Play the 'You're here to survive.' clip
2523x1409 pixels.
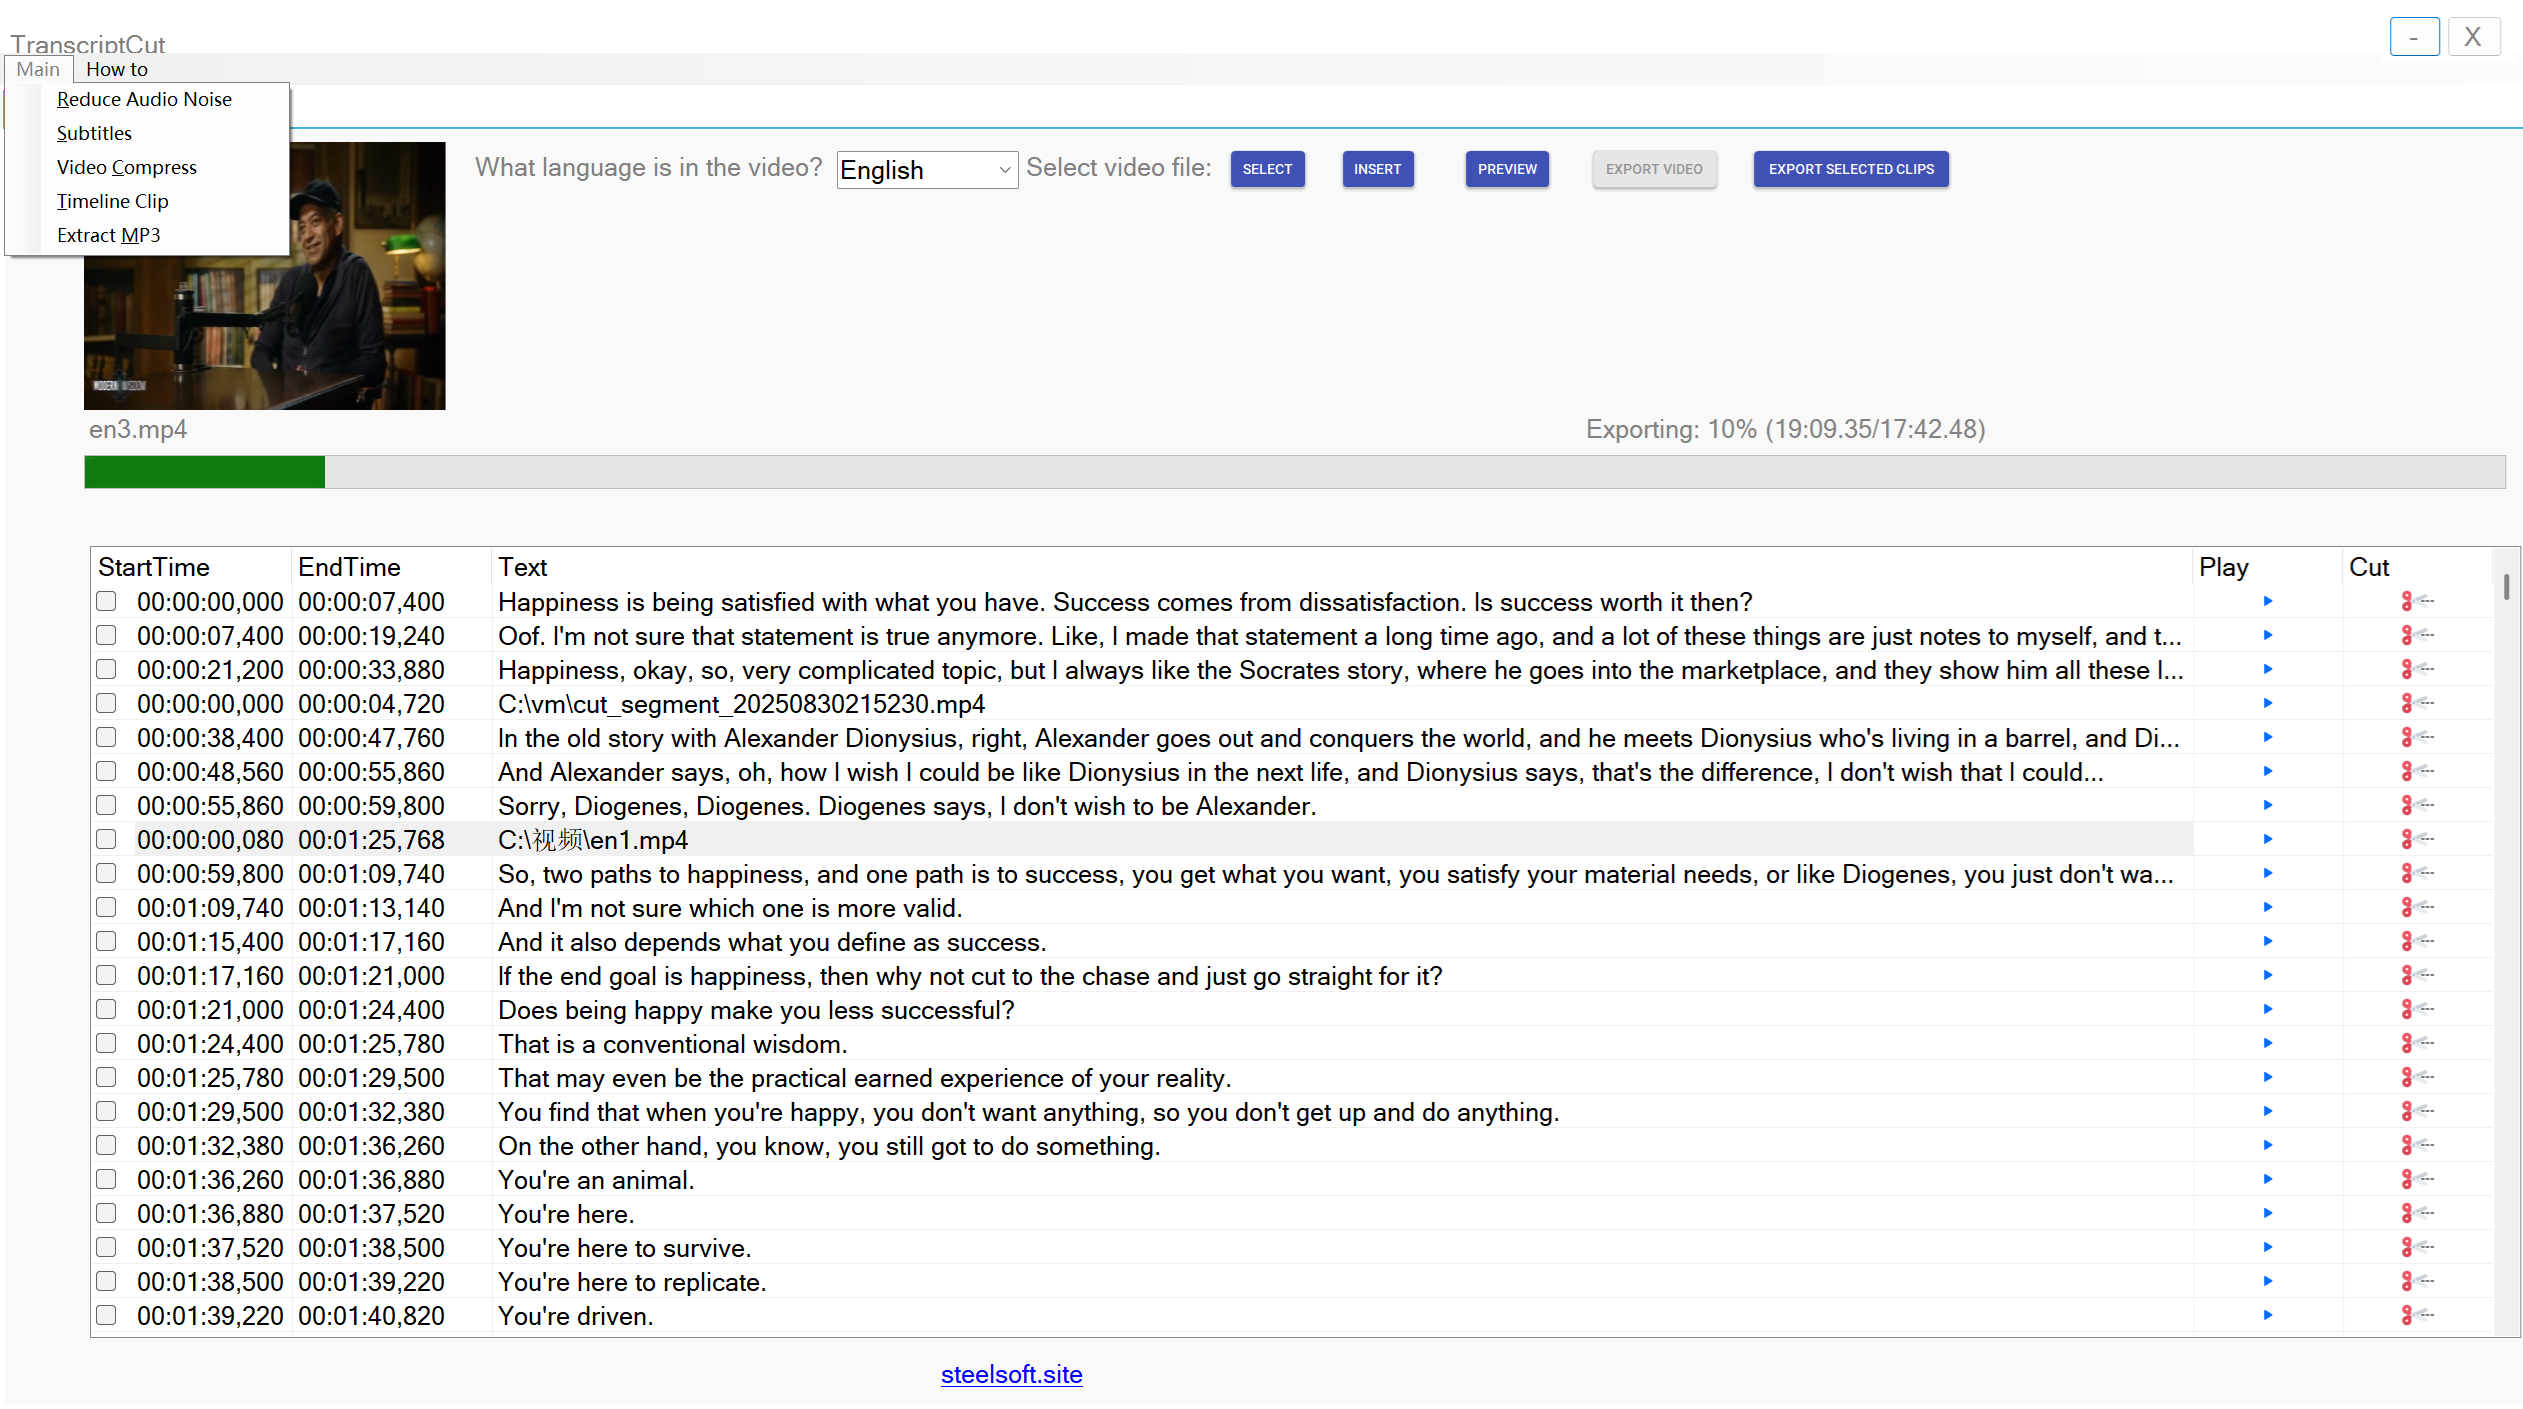(2267, 1247)
